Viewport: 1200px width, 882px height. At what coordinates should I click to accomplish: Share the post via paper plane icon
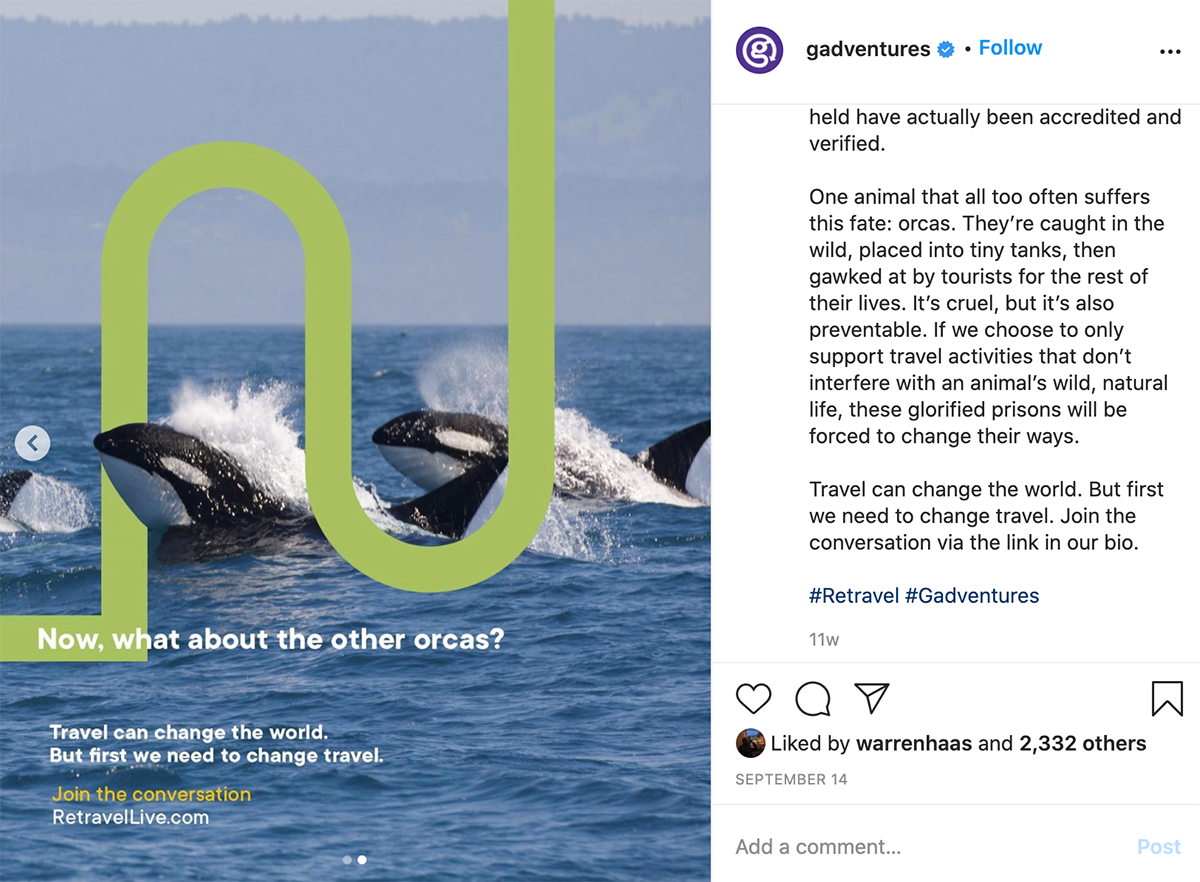(x=872, y=698)
